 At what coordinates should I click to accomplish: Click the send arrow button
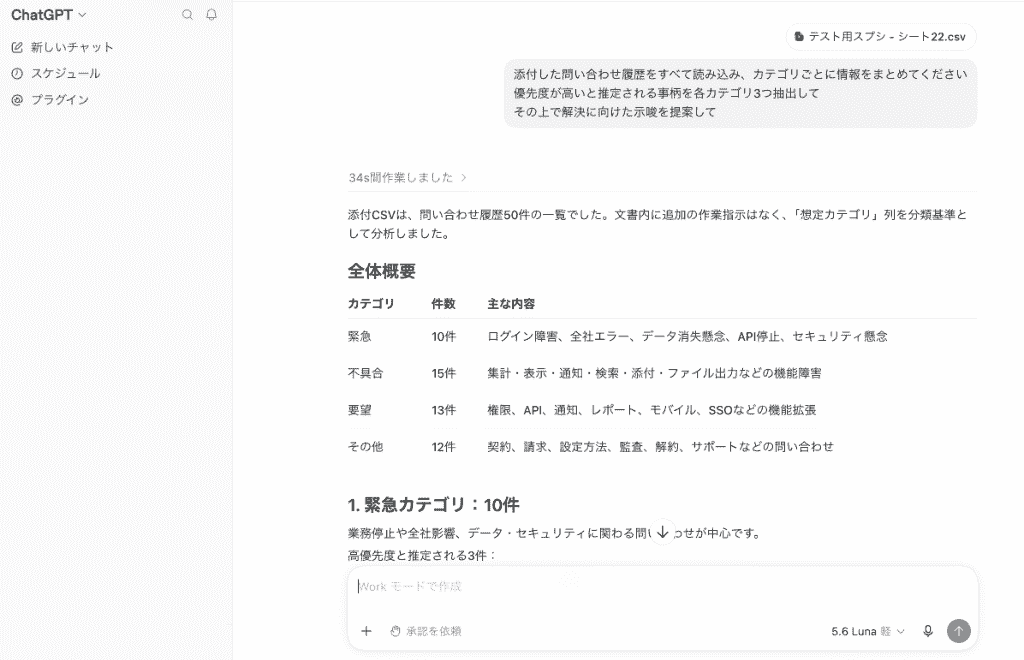tap(959, 631)
